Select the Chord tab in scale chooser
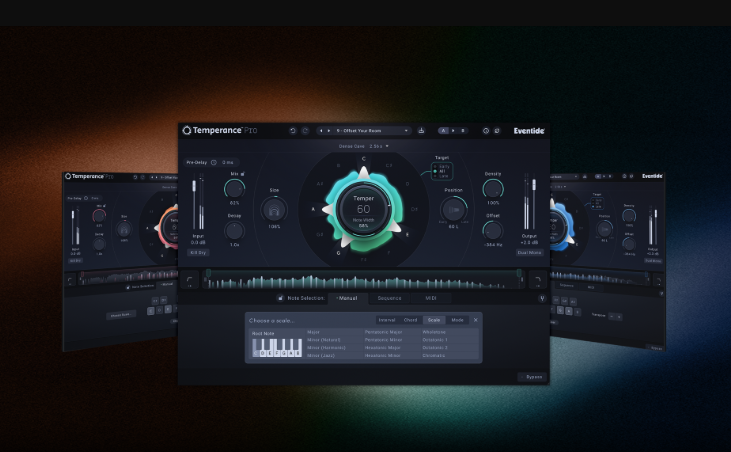Viewport: 731px width, 452px height. coord(410,320)
